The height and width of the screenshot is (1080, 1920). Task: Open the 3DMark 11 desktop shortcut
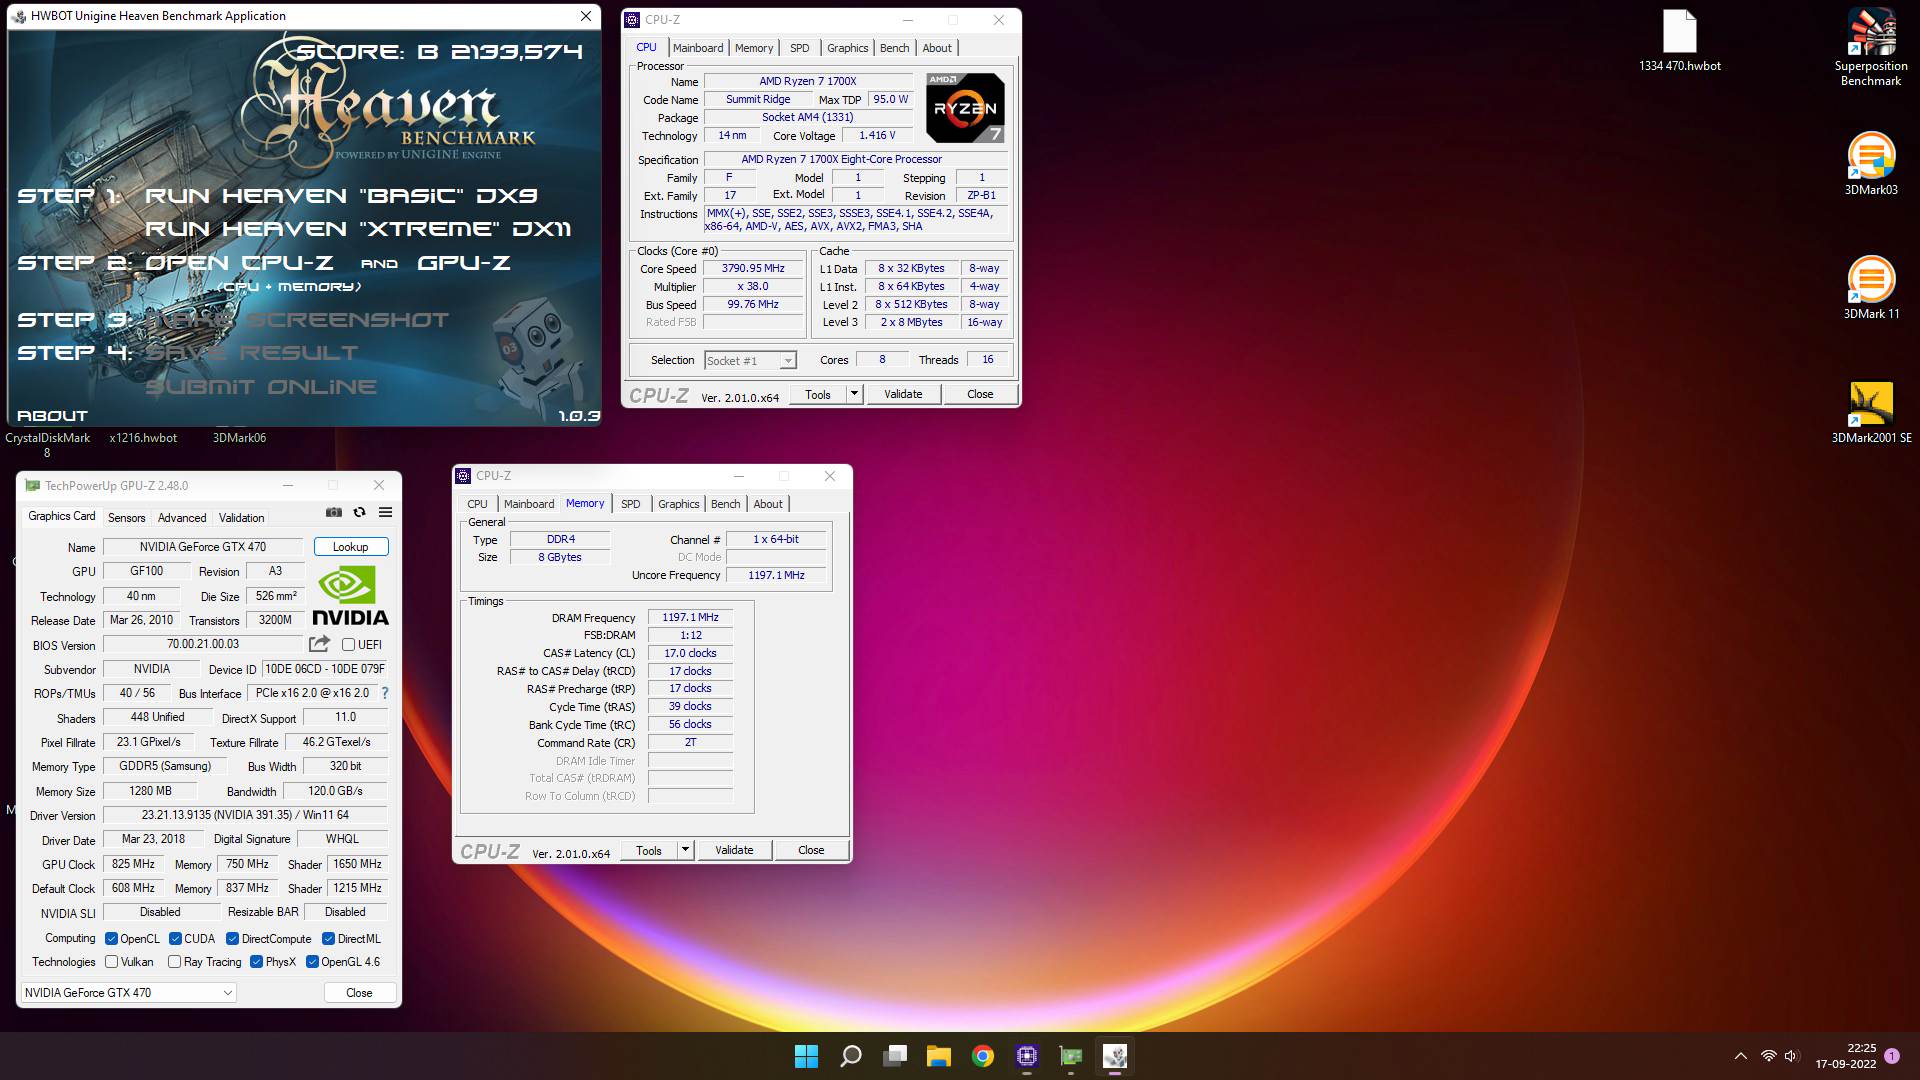tap(1871, 288)
